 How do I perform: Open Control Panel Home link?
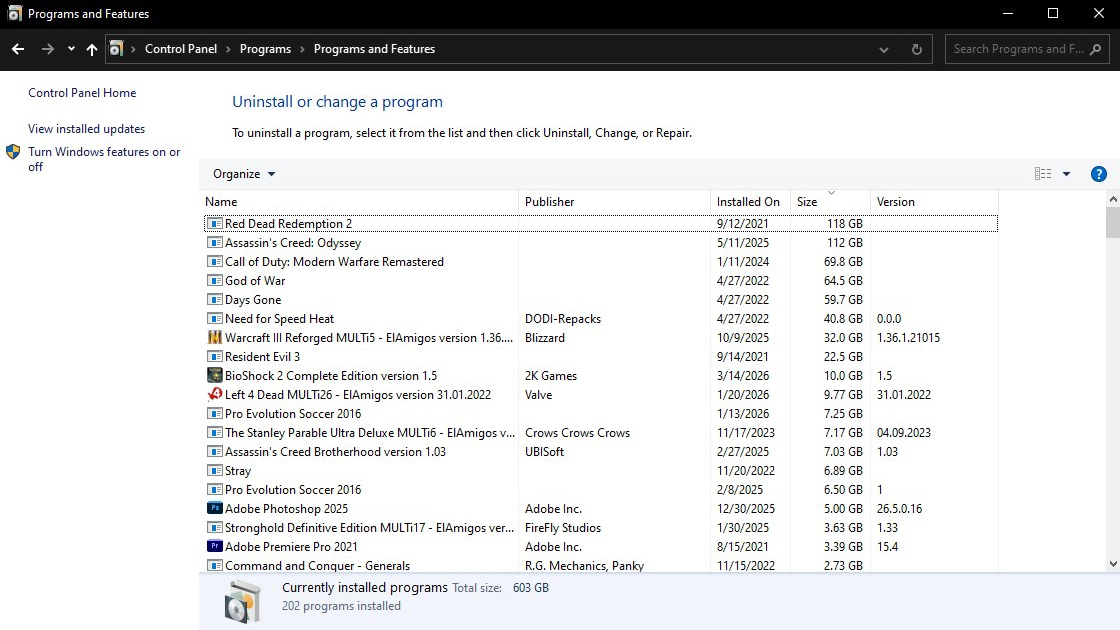tap(82, 93)
